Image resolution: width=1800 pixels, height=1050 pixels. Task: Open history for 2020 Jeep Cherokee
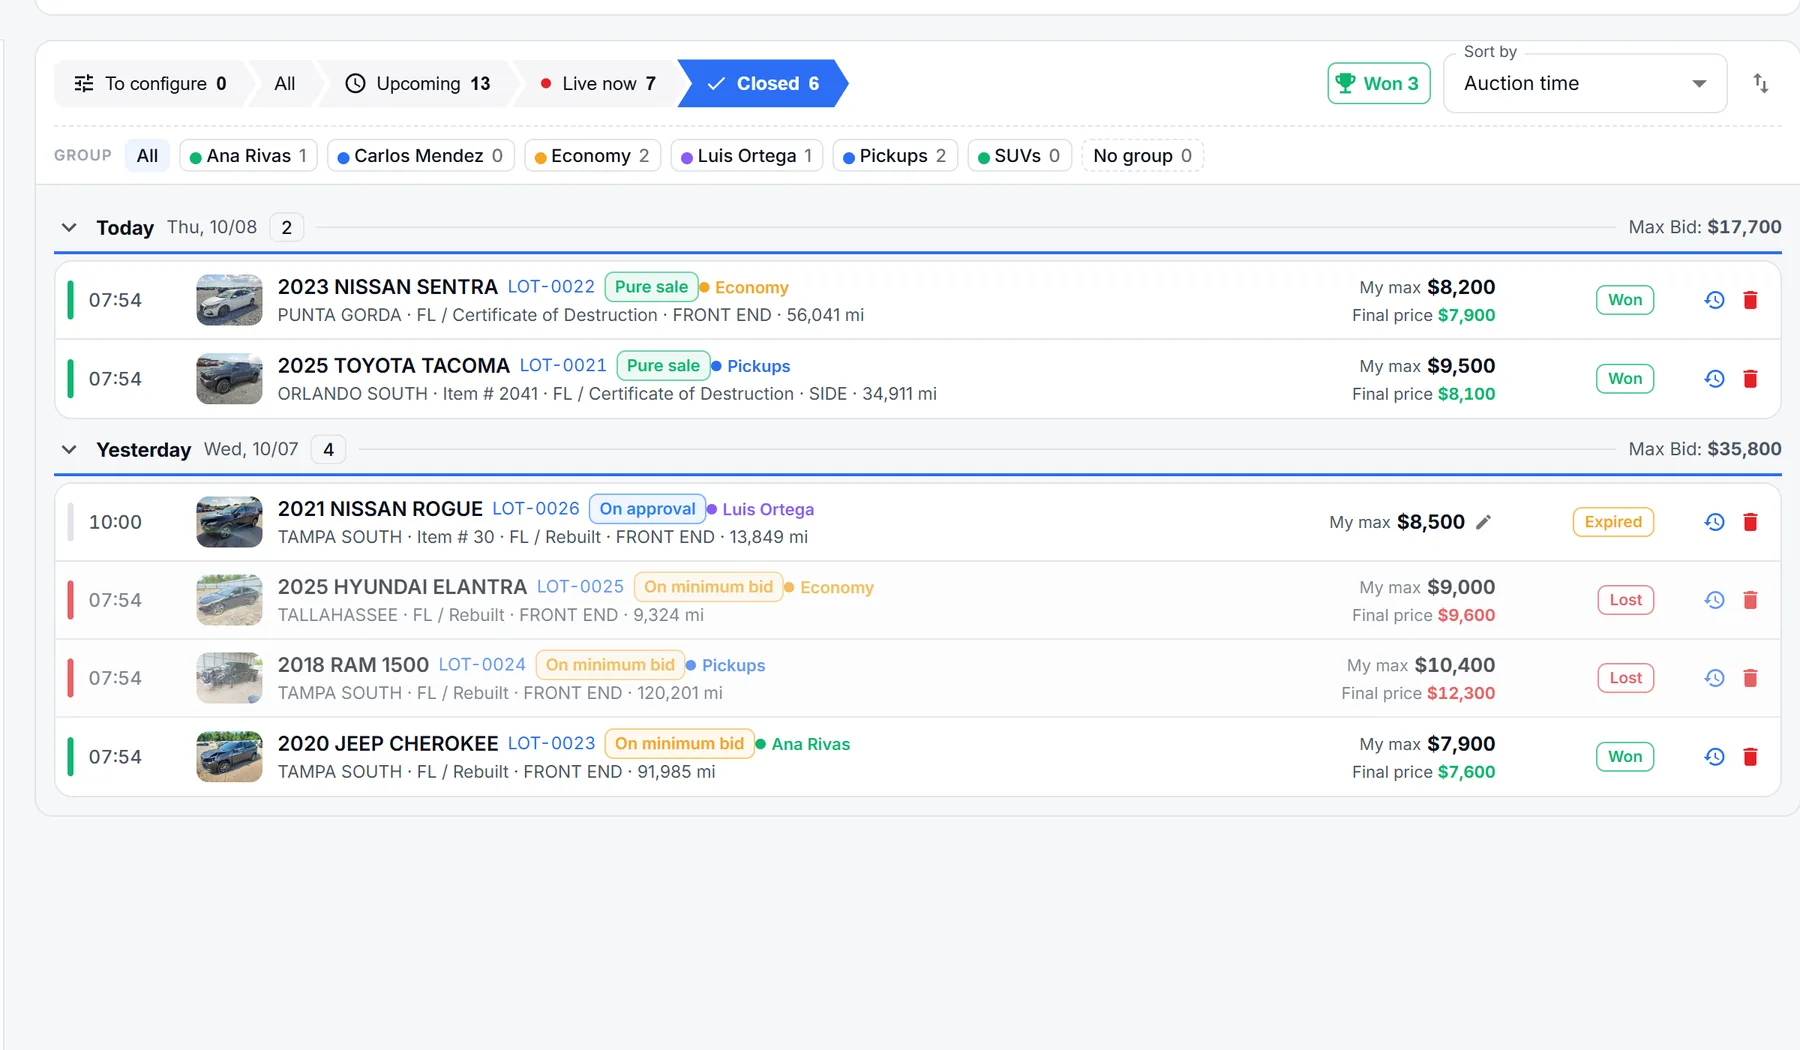pyautogui.click(x=1714, y=757)
